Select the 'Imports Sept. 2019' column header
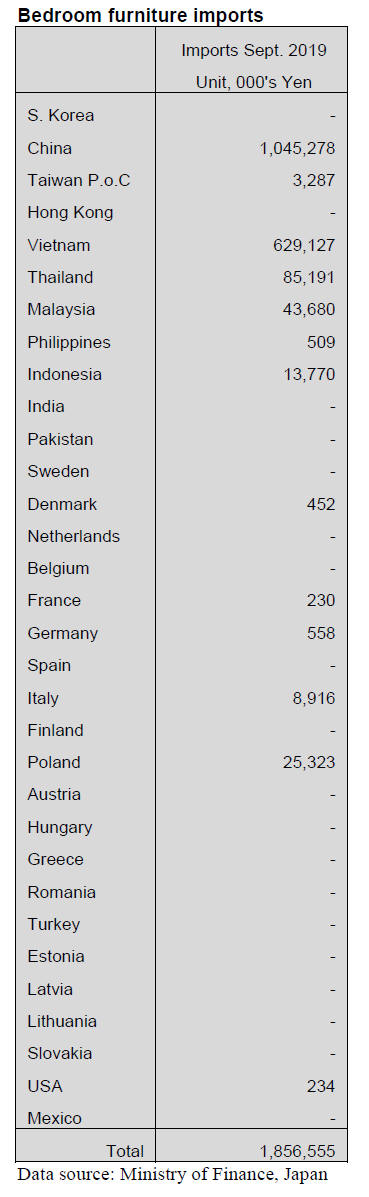 tap(254, 50)
